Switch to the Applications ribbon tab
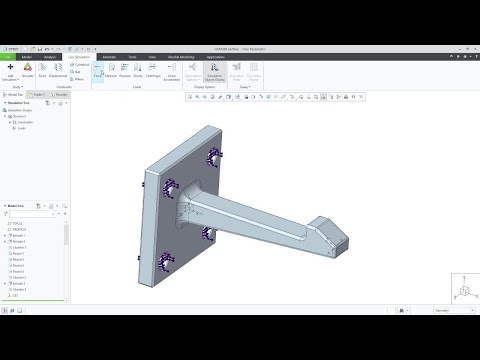Screen dimensions: 480x360 216,57
